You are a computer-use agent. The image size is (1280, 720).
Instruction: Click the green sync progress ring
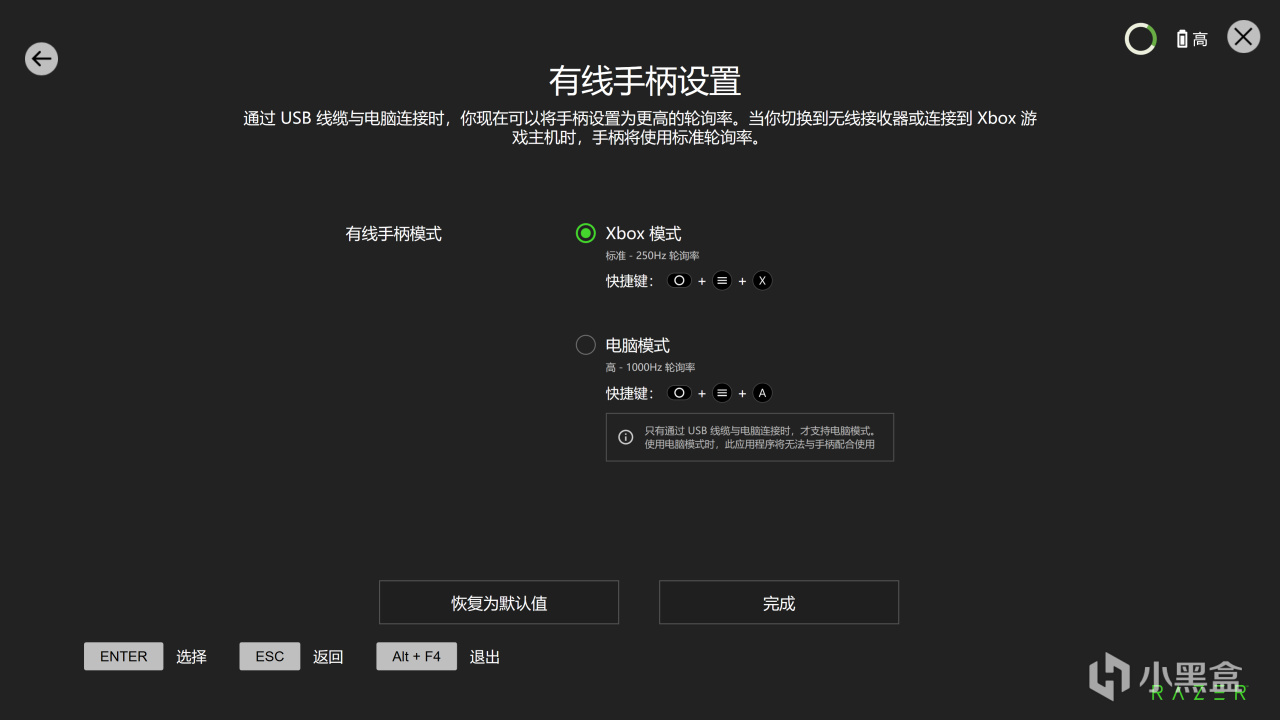[1140, 39]
